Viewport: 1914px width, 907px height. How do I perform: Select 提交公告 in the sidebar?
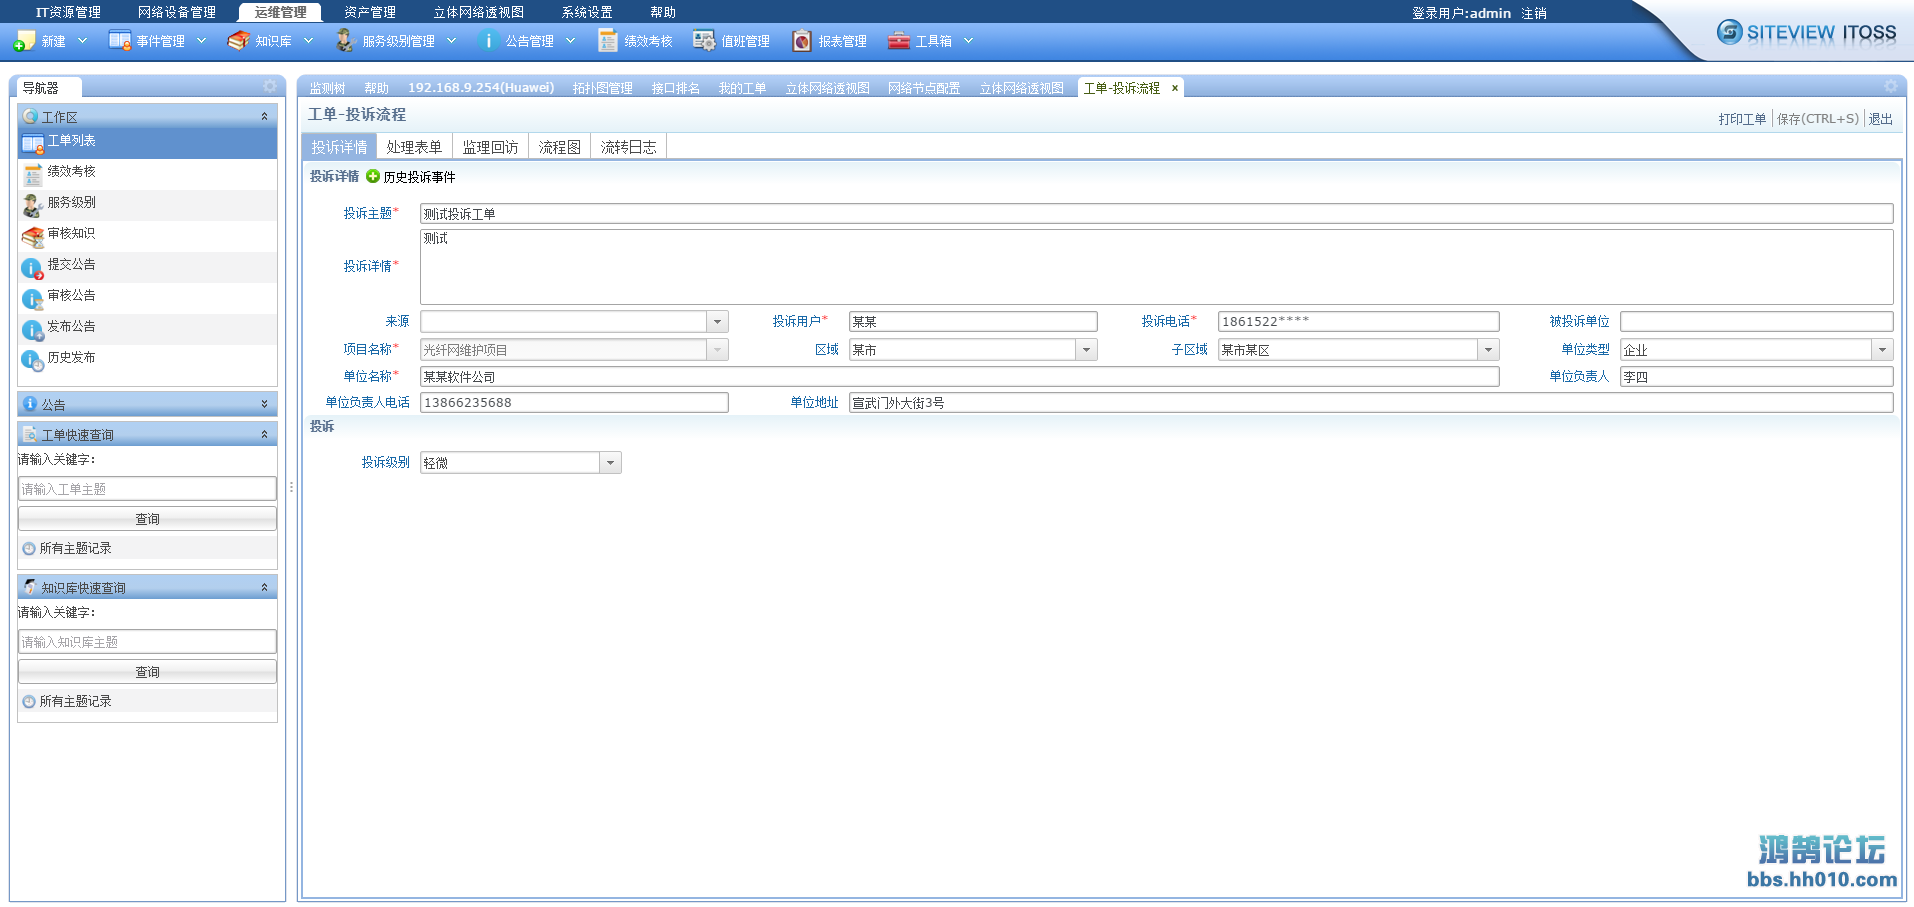(x=147, y=267)
